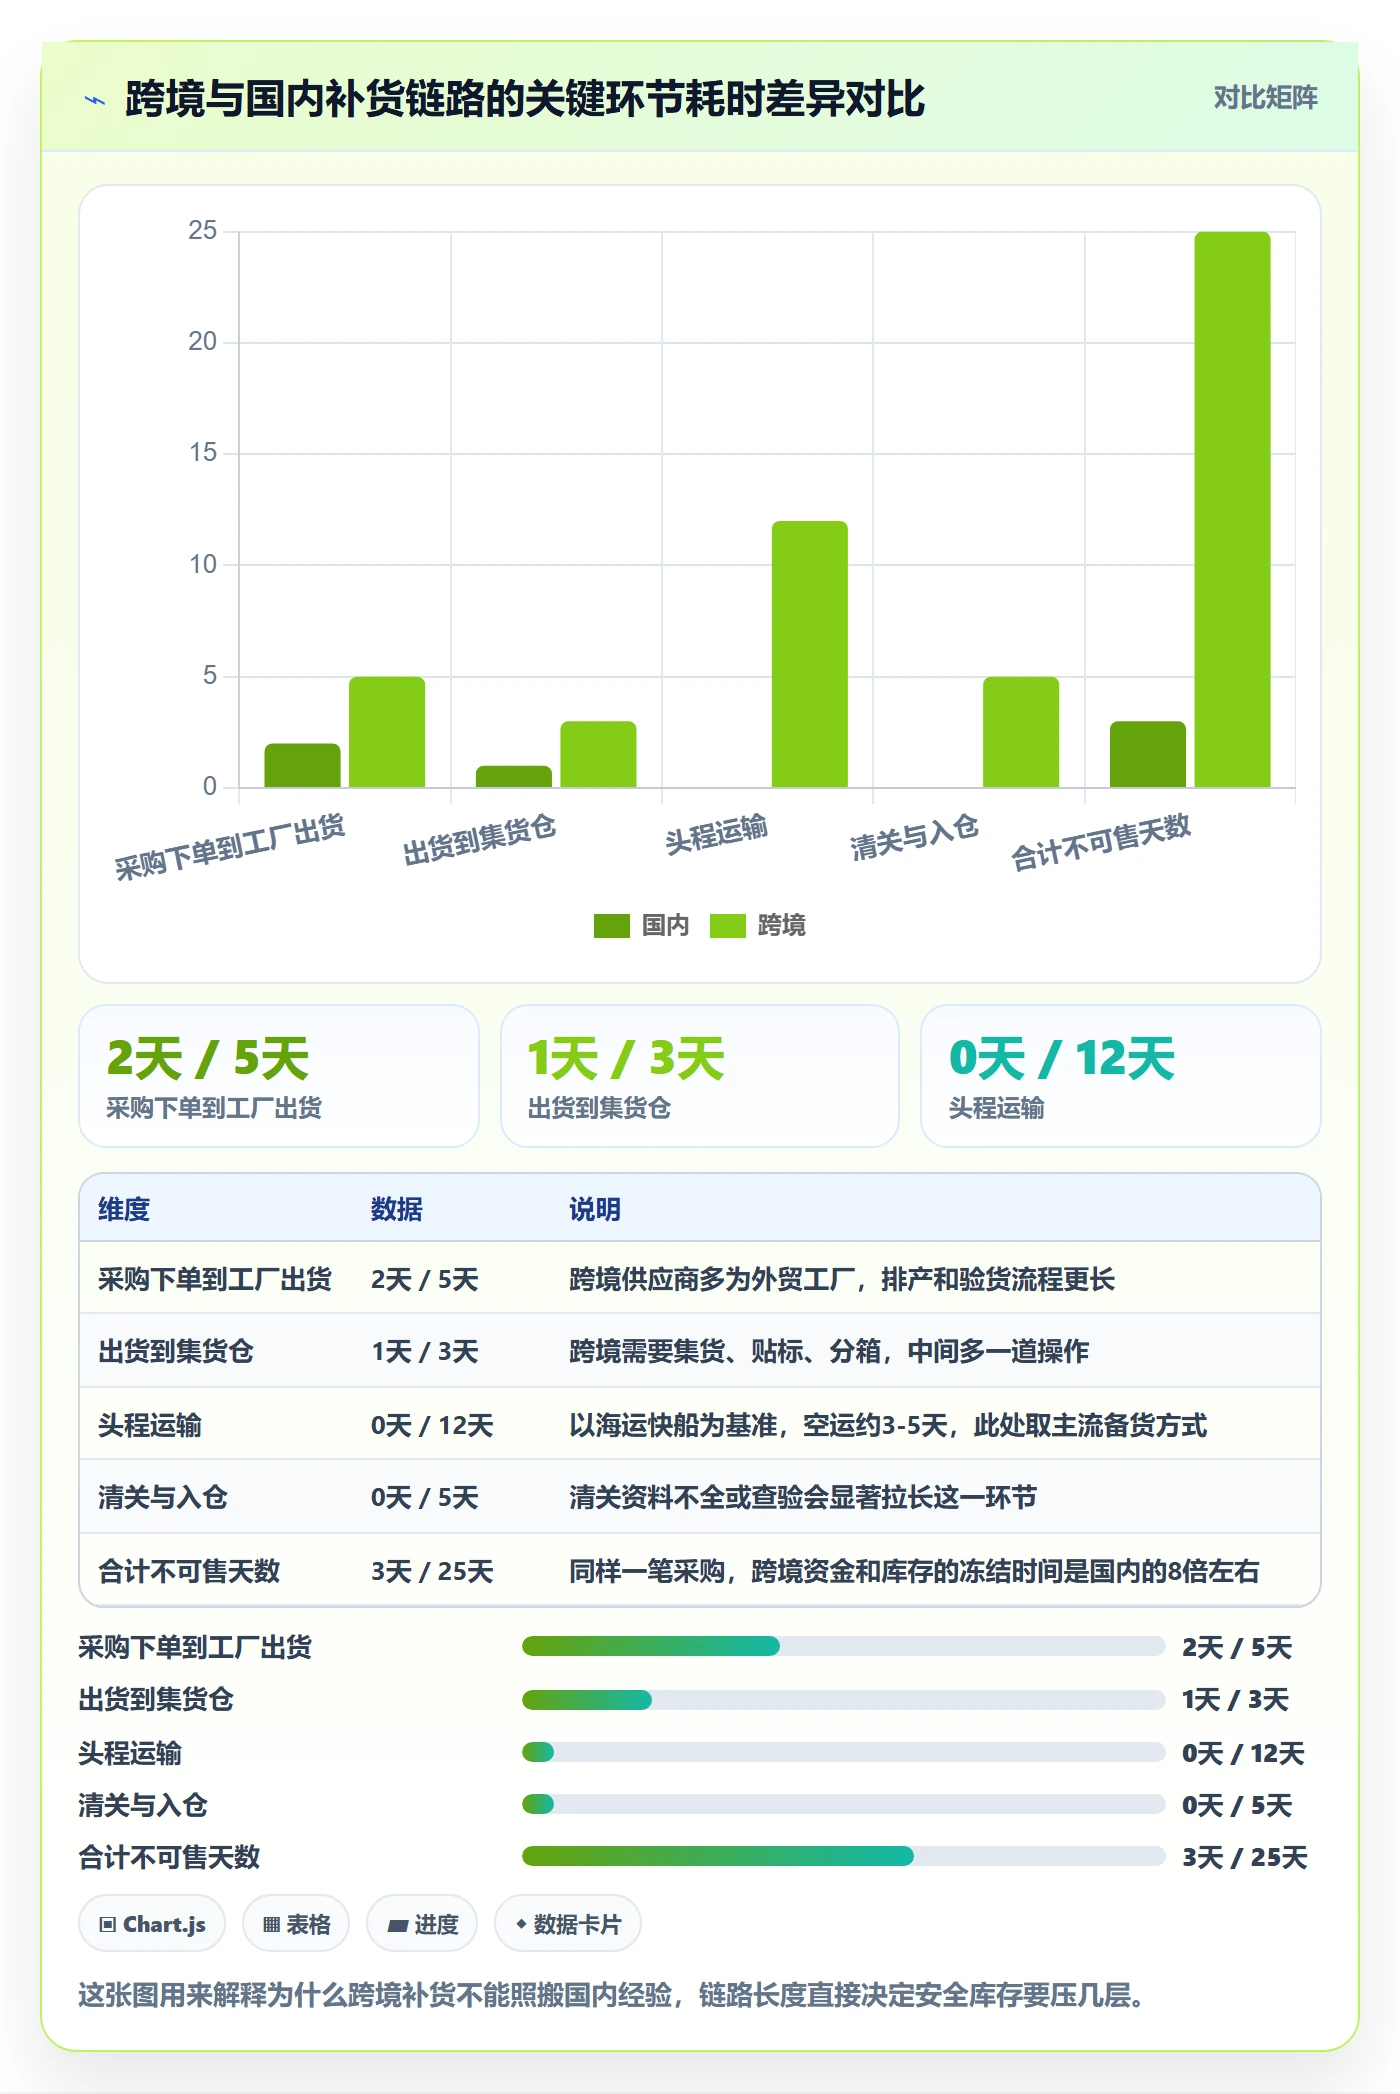This screenshot has width=1400, height=2094.
Task: Click the 维度 column header
Action: click(x=124, y=1209)
